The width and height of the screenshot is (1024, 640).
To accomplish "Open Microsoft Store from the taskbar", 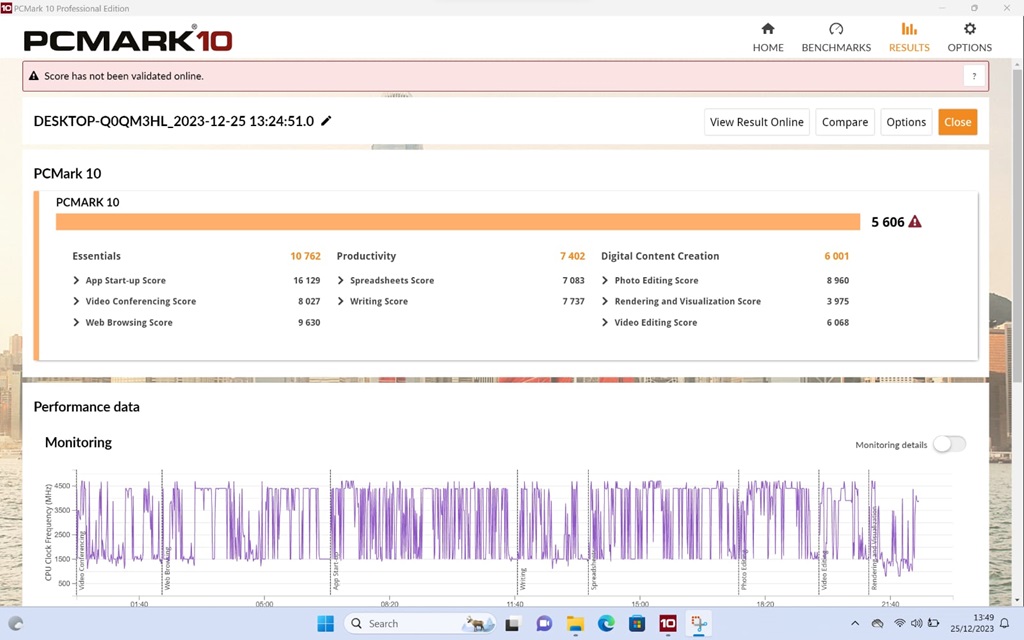I will 637,624.
